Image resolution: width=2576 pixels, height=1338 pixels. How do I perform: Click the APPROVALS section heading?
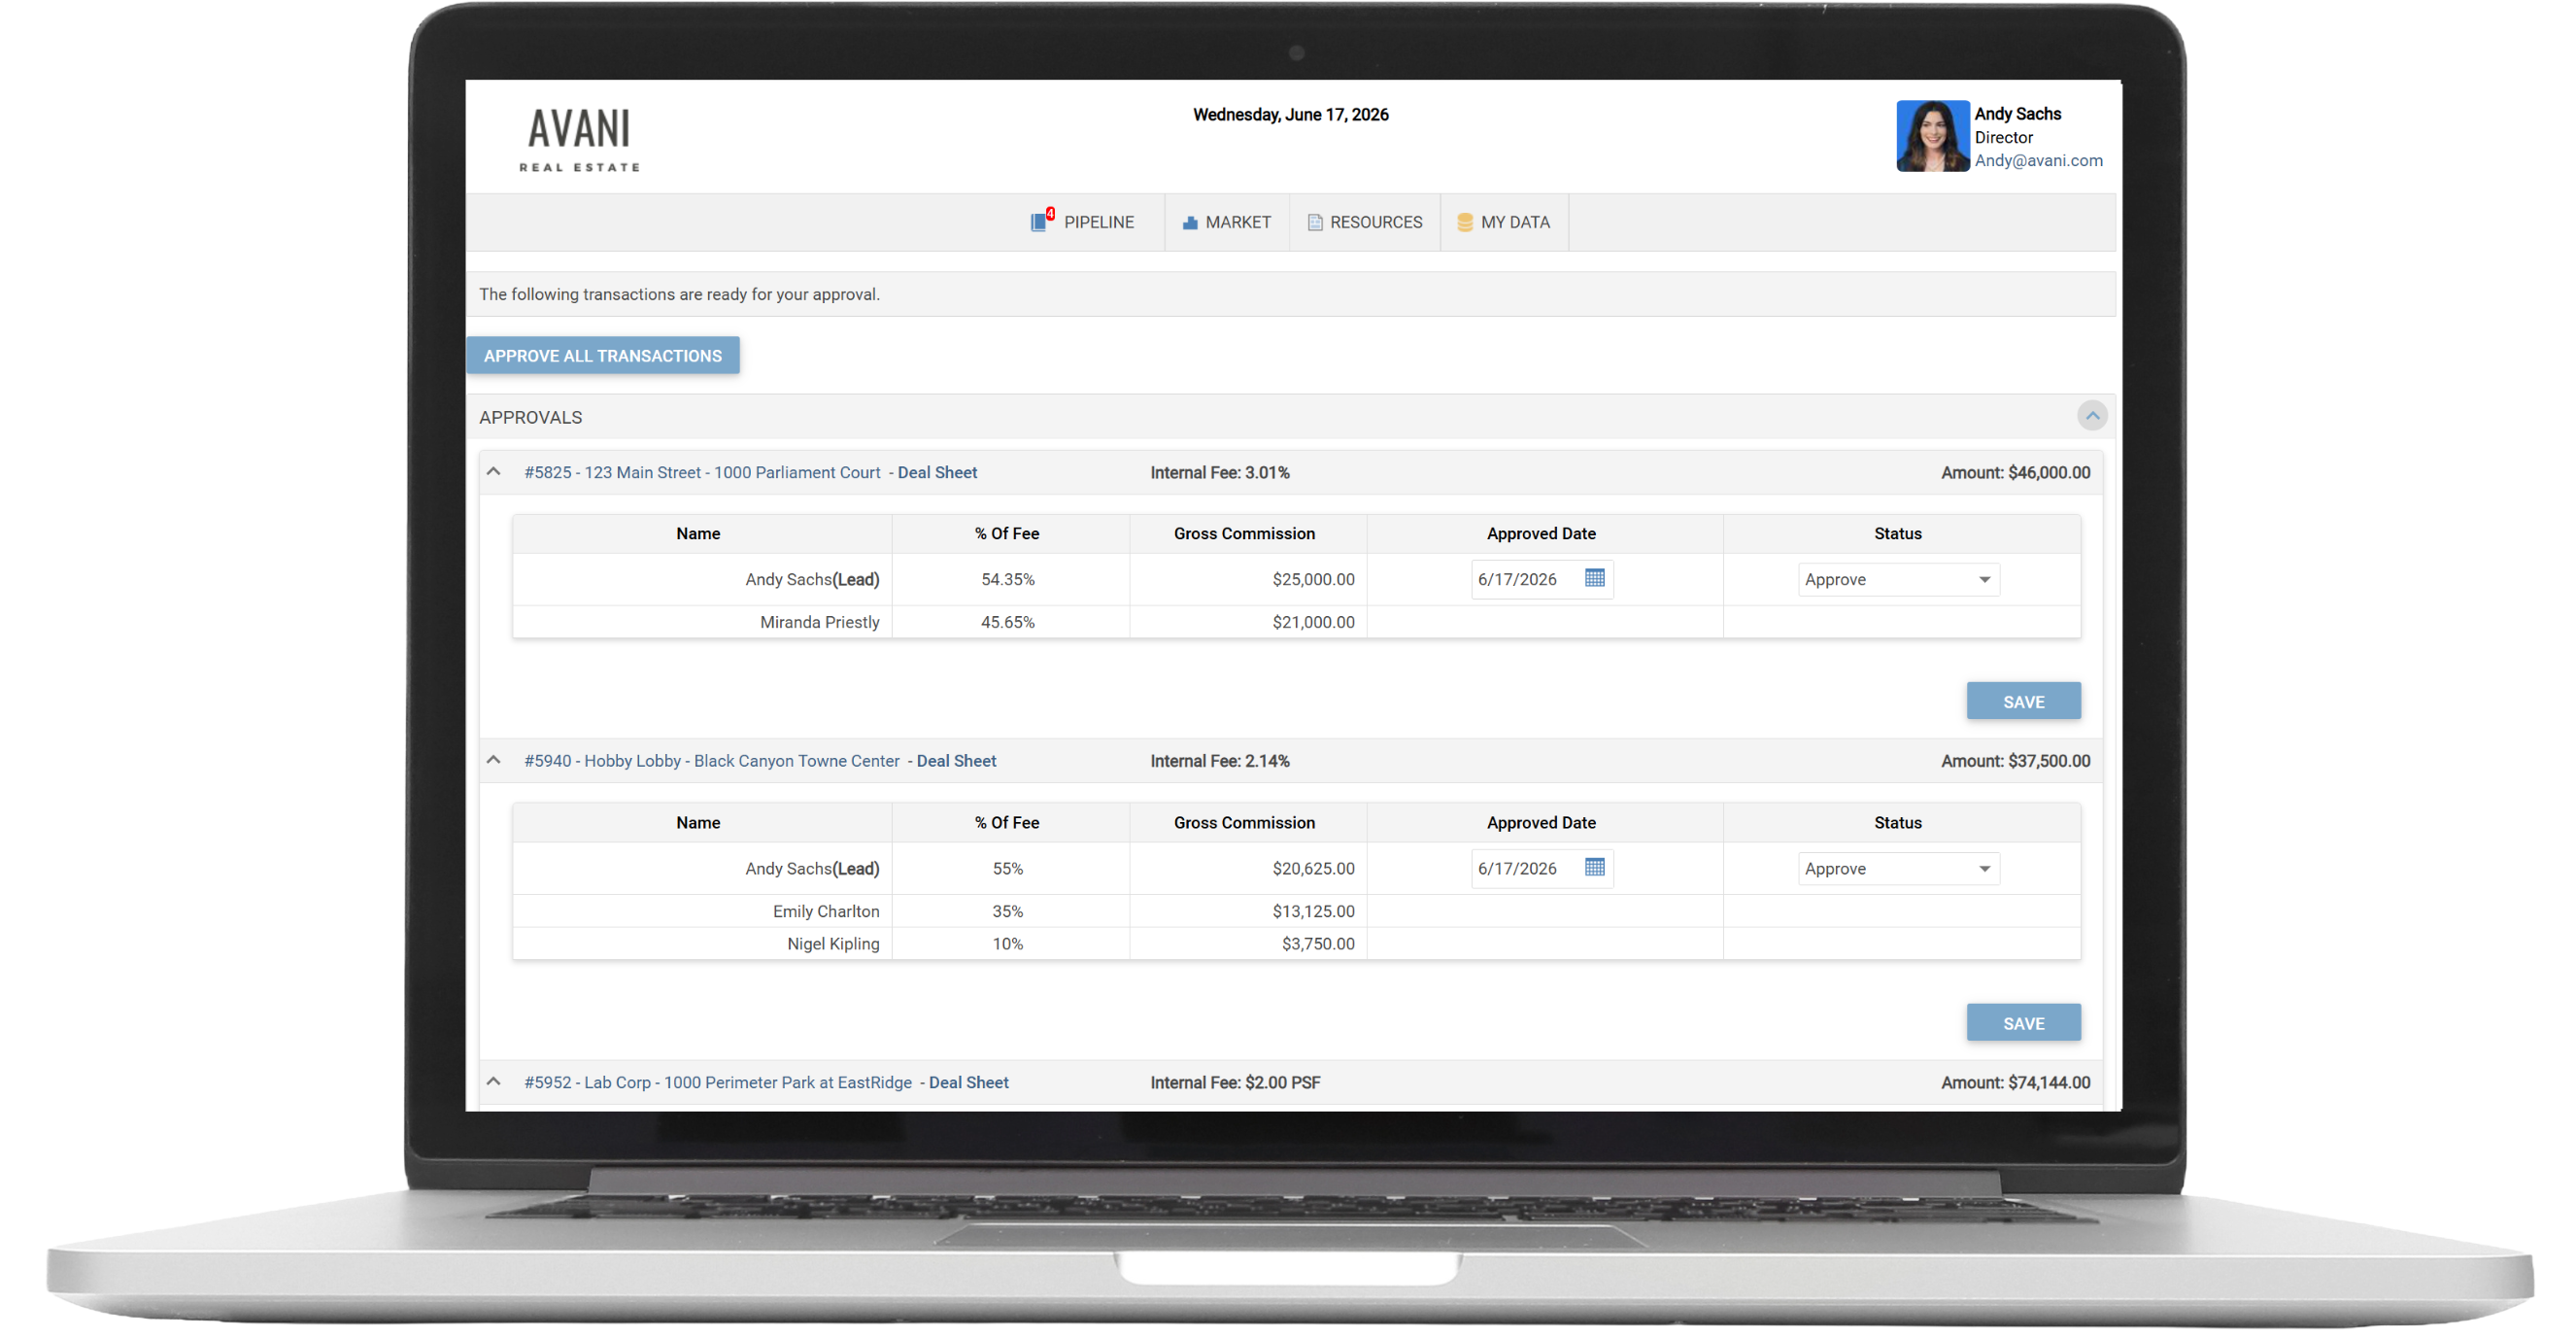tap(530, 417)
